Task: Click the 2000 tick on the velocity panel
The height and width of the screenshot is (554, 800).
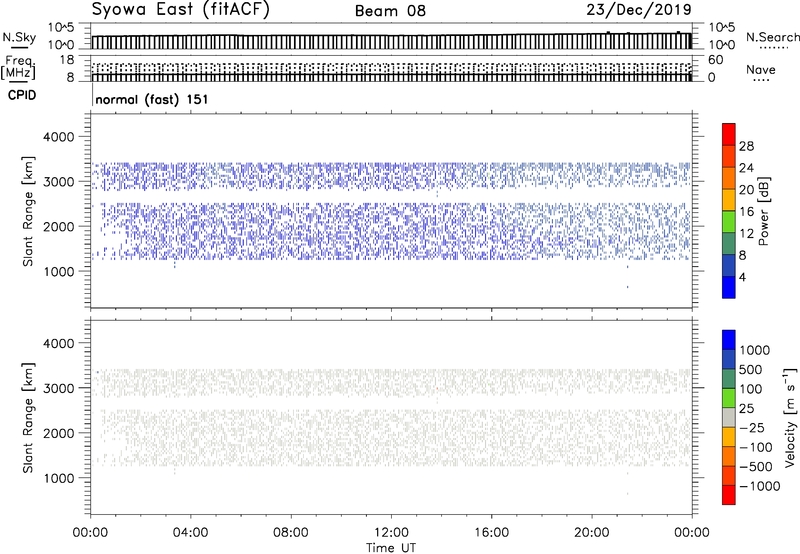Action: click(59, 433)
